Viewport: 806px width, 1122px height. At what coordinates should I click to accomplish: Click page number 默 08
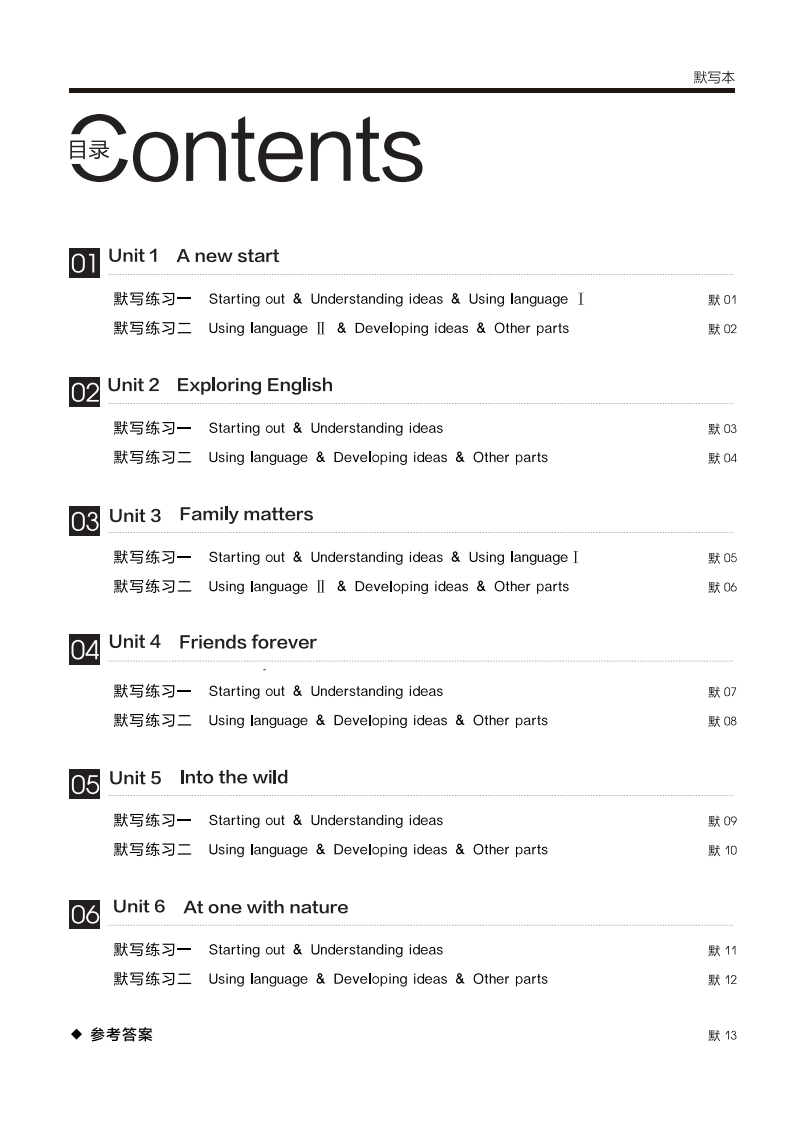(722, 721)
